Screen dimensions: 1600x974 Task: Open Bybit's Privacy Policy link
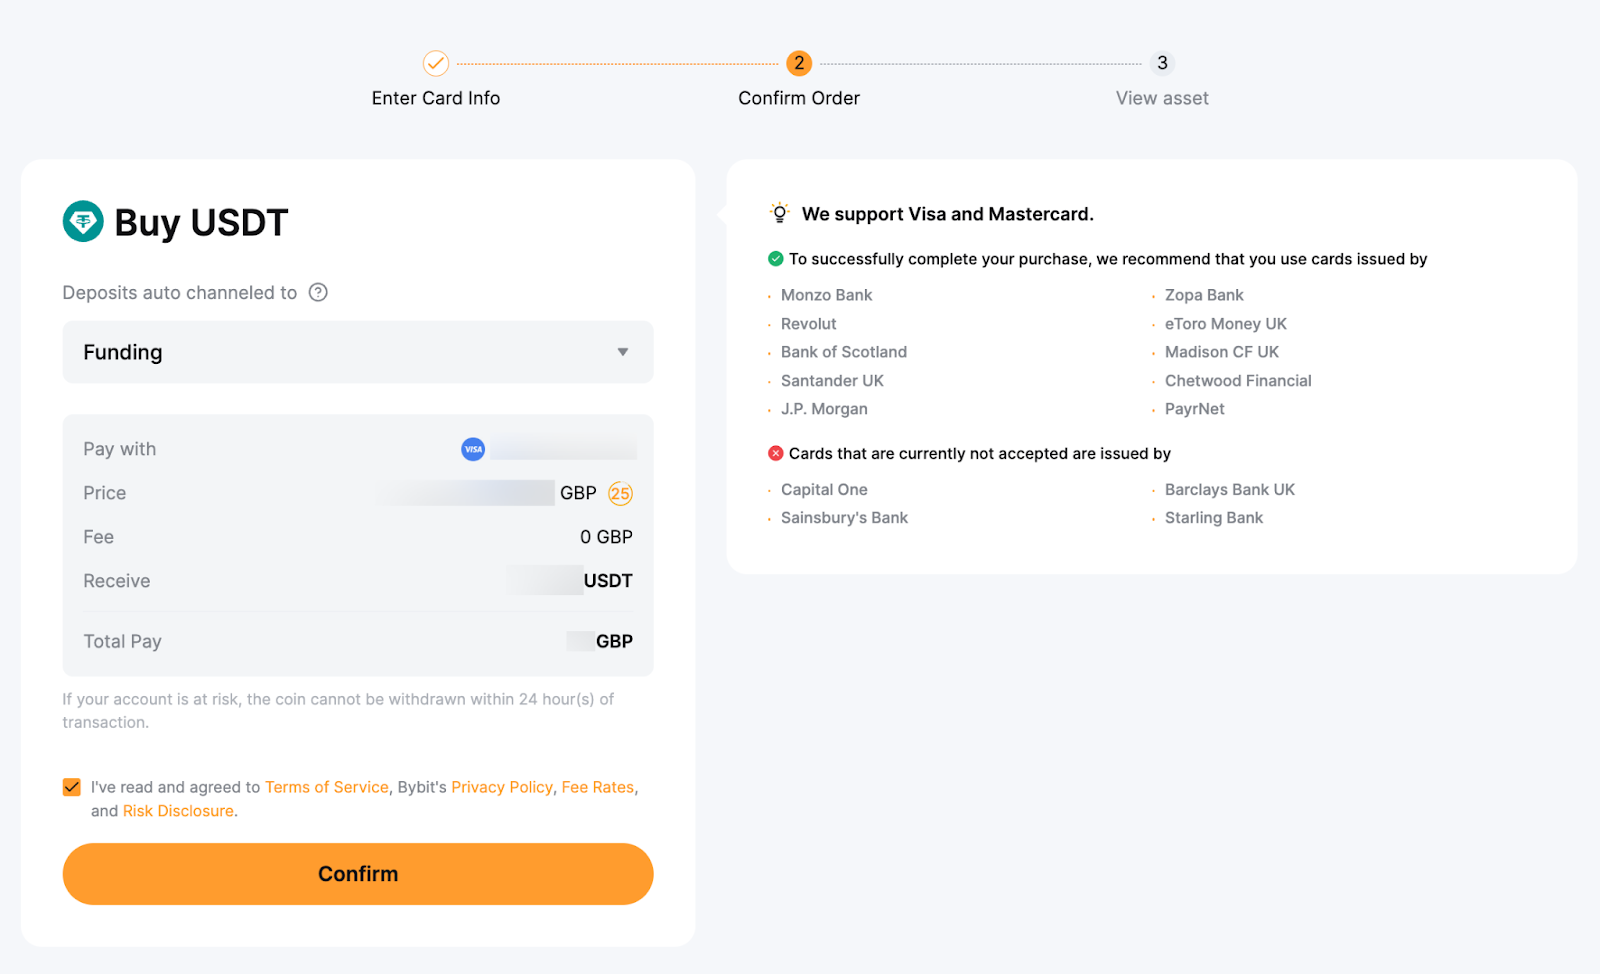pyautogui.click(x=501, y=787)
